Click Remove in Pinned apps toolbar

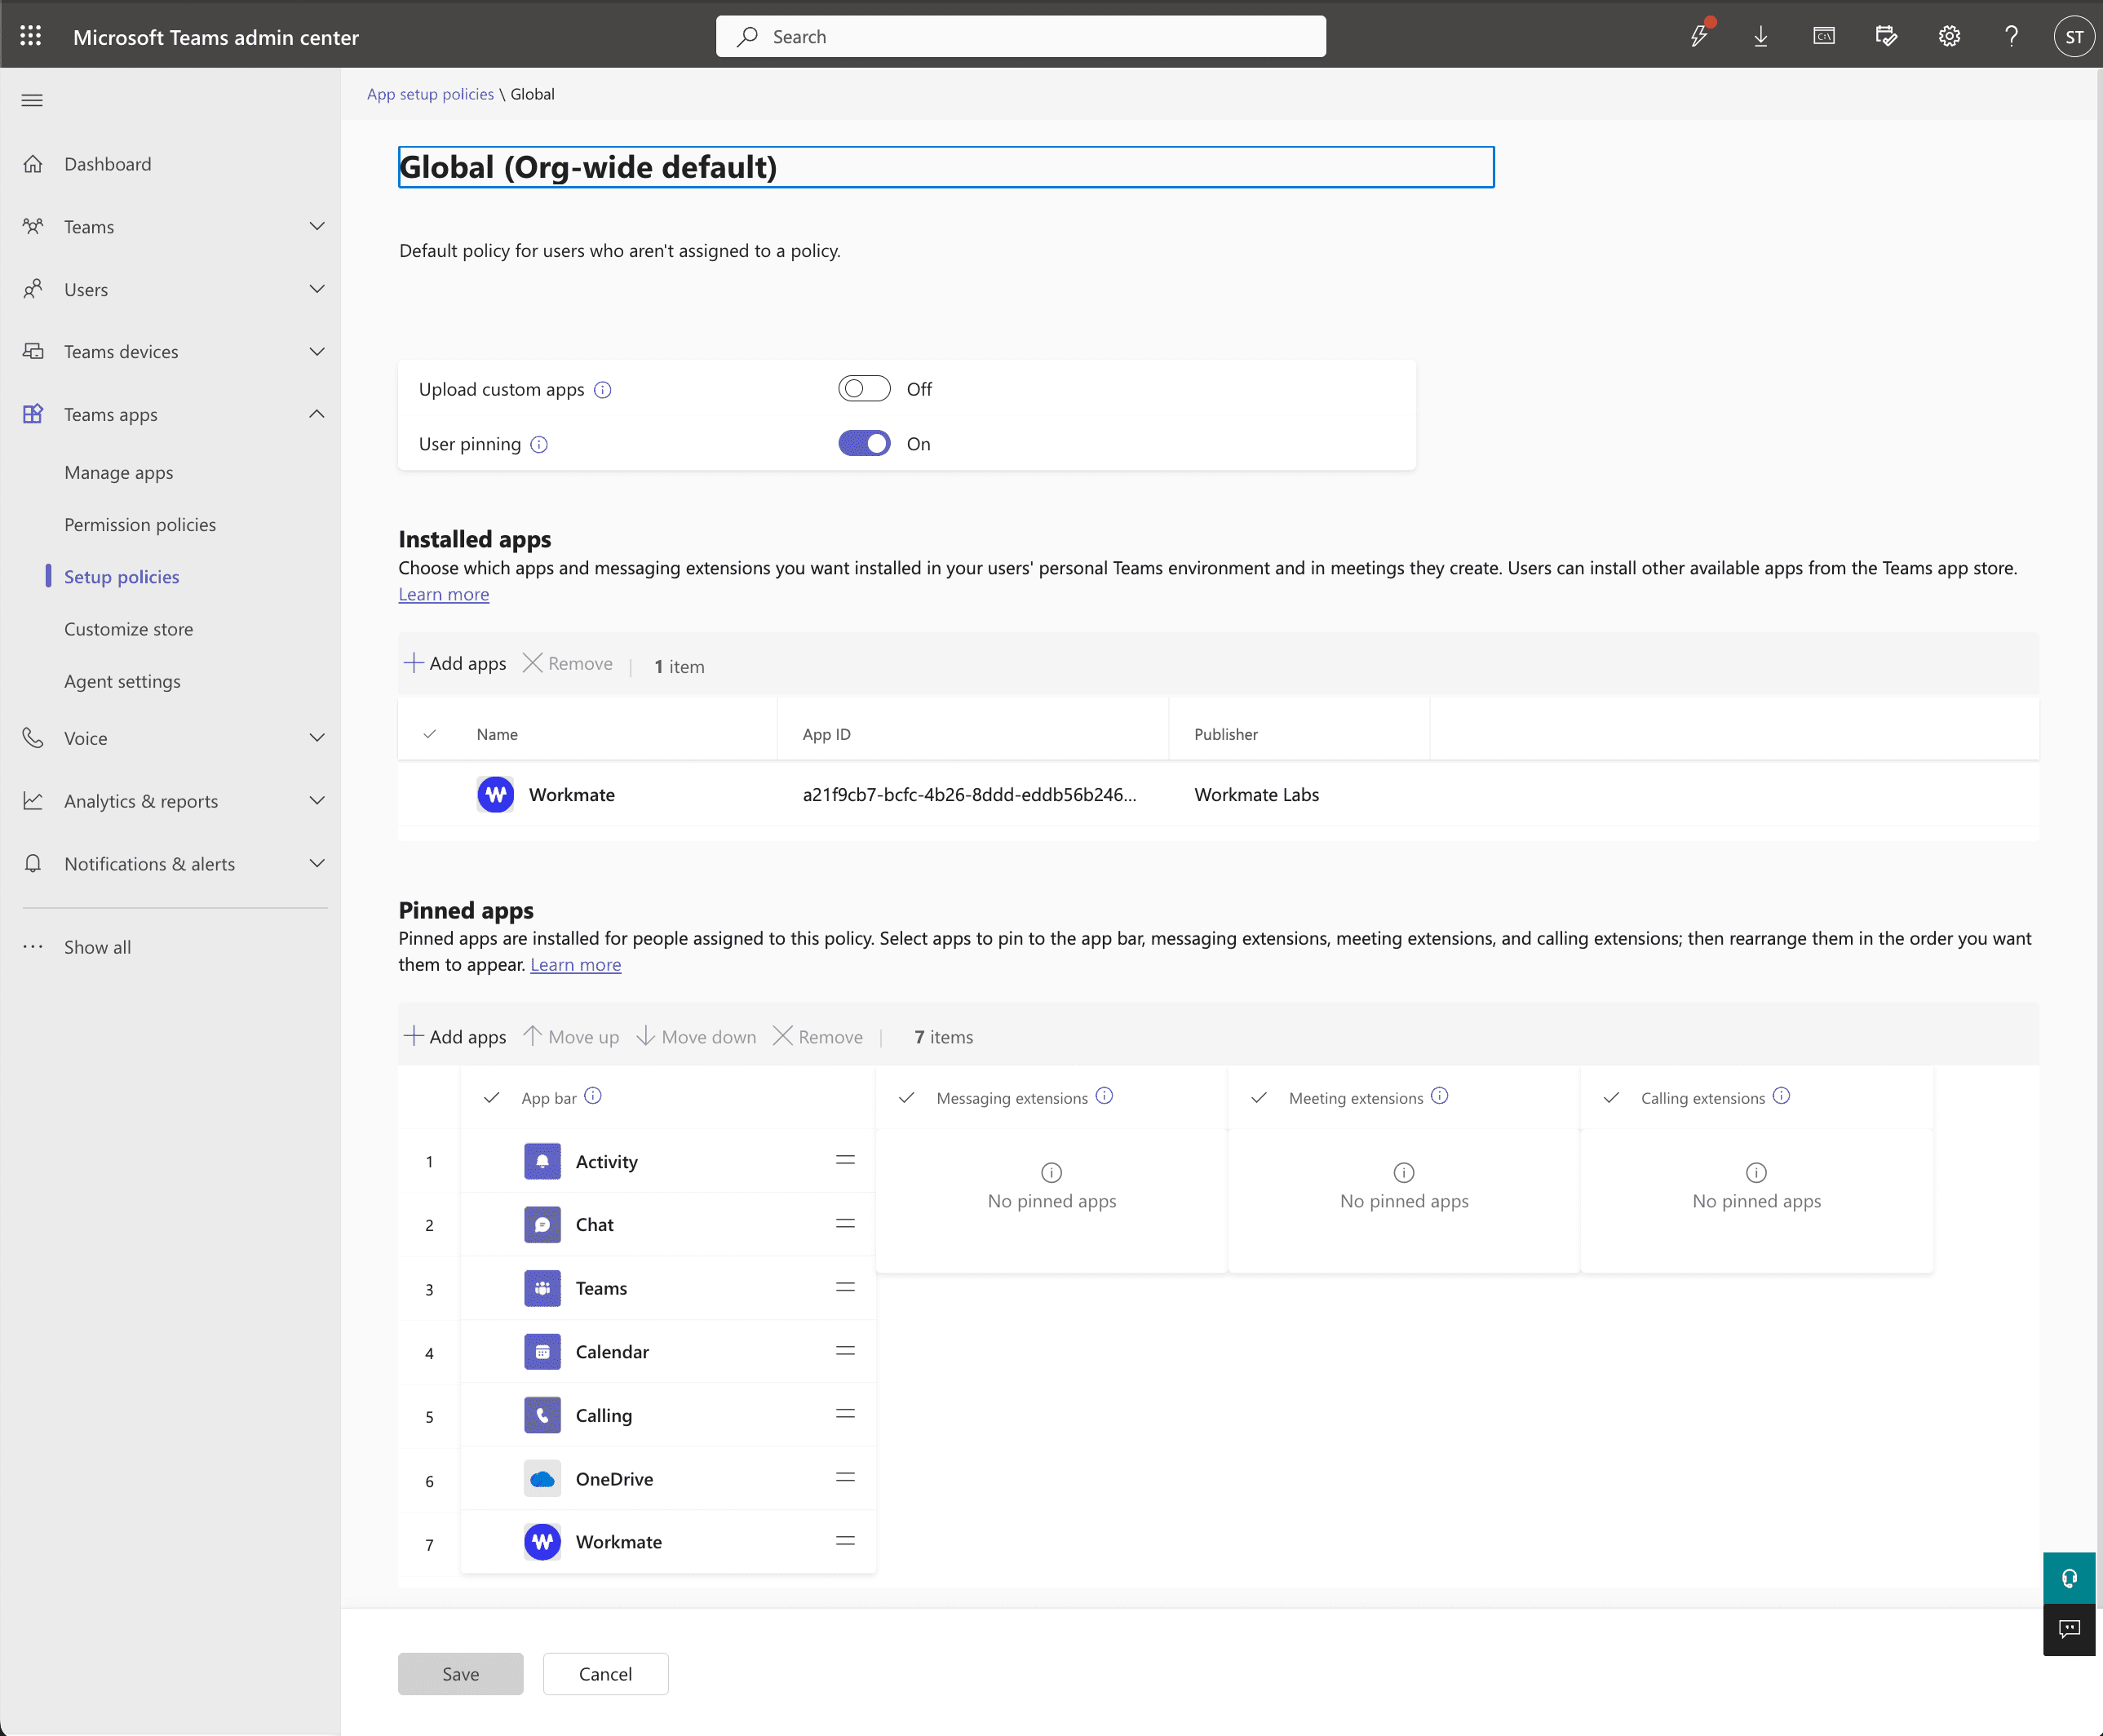[818, 1037]
